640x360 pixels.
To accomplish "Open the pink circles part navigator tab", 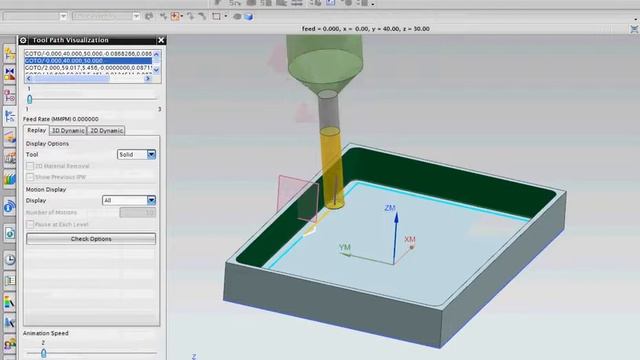I will (9, 96).
